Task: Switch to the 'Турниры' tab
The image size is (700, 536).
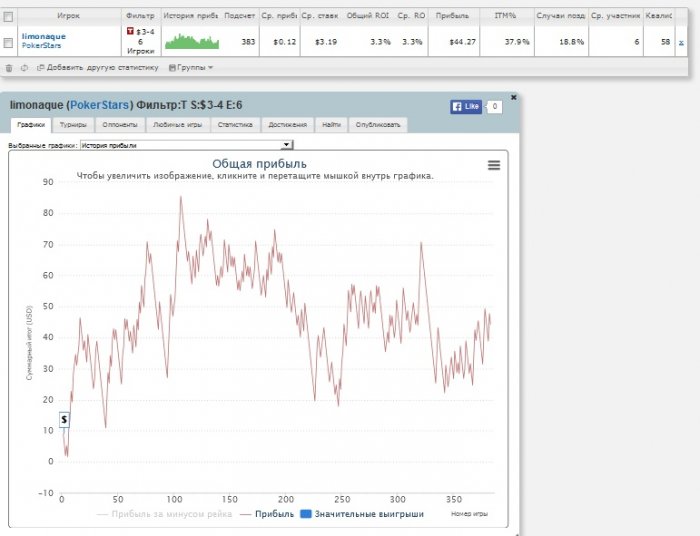Action: (73, 125)
